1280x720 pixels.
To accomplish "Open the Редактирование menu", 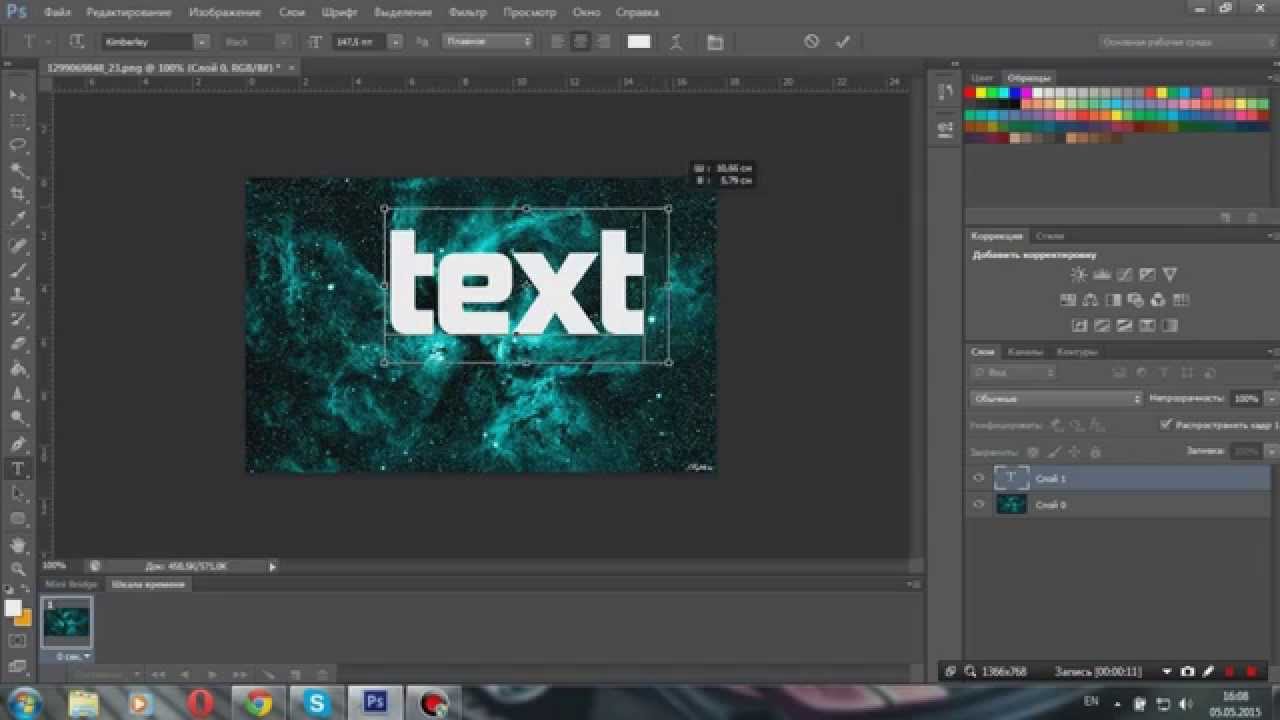I will (x=131, y=13).
